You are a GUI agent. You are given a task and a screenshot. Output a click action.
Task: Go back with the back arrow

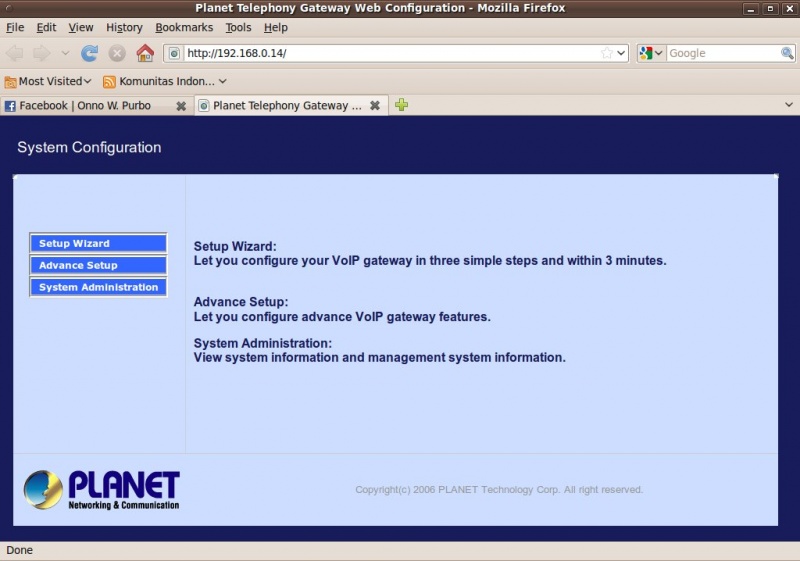[14, 53]
